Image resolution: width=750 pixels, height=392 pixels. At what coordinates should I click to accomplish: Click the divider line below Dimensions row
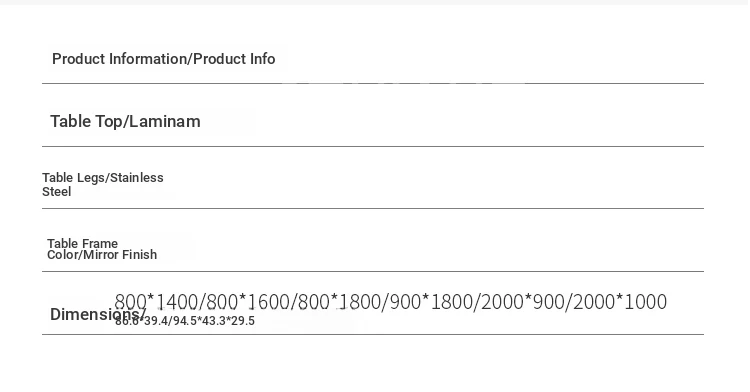[373, 335]
